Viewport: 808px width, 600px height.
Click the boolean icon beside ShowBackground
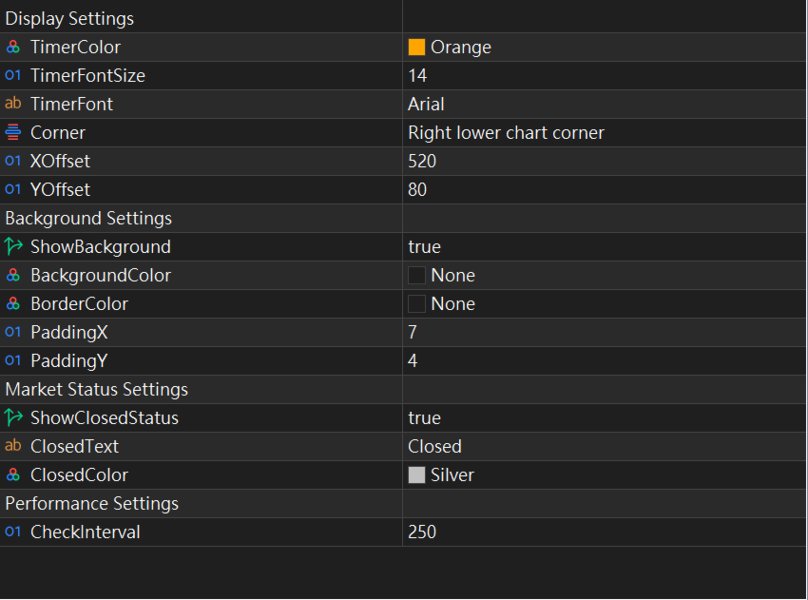(x=13, y=246)
